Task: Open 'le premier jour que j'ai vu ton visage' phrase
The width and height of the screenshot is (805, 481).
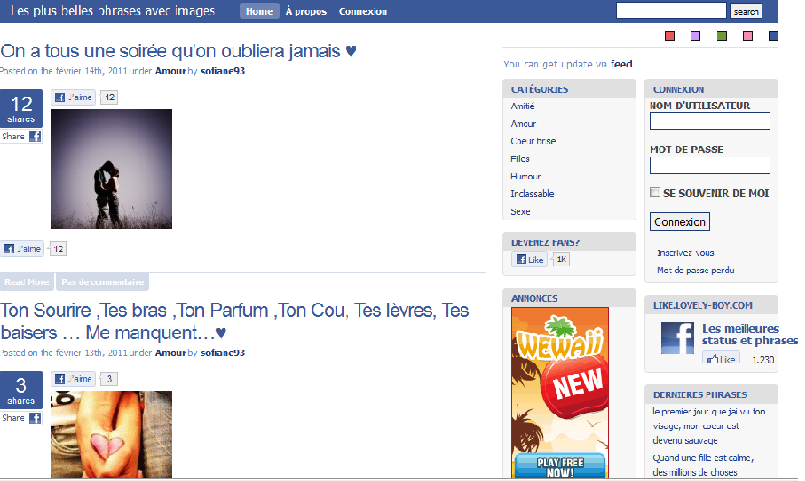Action: [709, 426]
